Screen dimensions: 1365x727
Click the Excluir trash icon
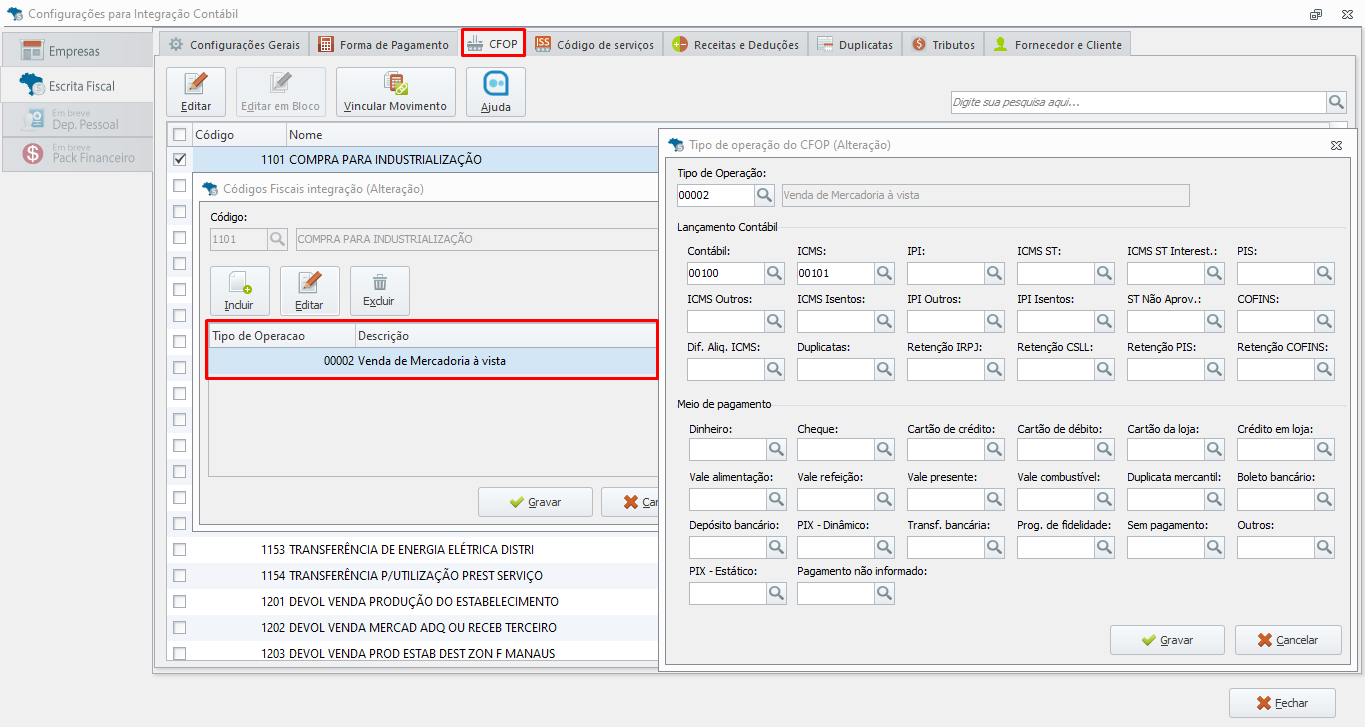click(380, 283)
